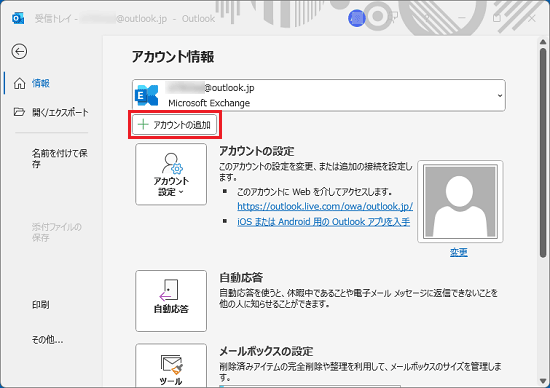Click the folder icon beside 開く/エクスポート
The height and width of the screenshot is (388, 550).
[19, 112]
